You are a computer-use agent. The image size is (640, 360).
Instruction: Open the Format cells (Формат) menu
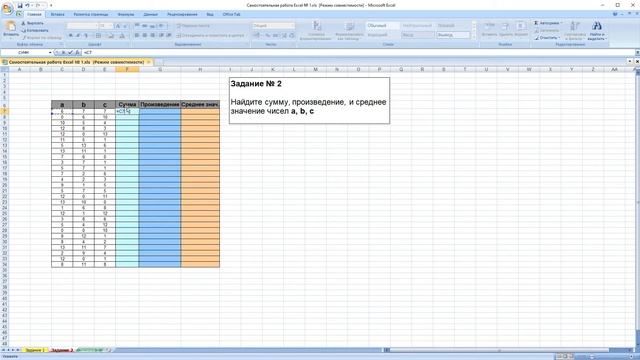(521, 29)
